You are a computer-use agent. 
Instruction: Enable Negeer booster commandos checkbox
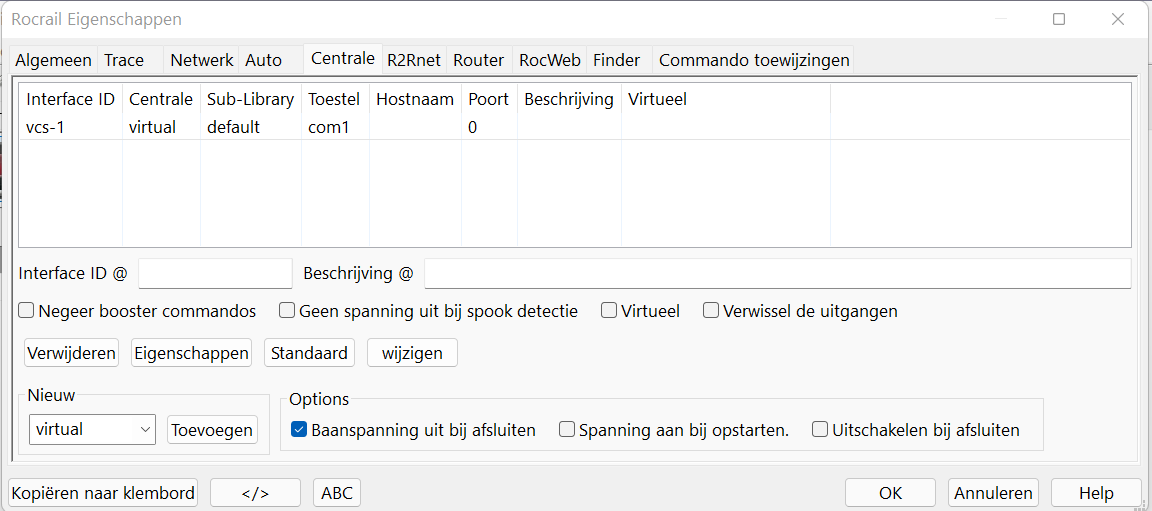tap(27, 311)
